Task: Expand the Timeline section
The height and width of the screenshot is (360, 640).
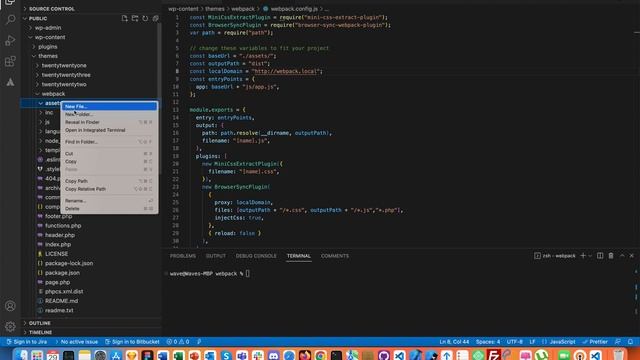Action: click(x=40, y=332)
